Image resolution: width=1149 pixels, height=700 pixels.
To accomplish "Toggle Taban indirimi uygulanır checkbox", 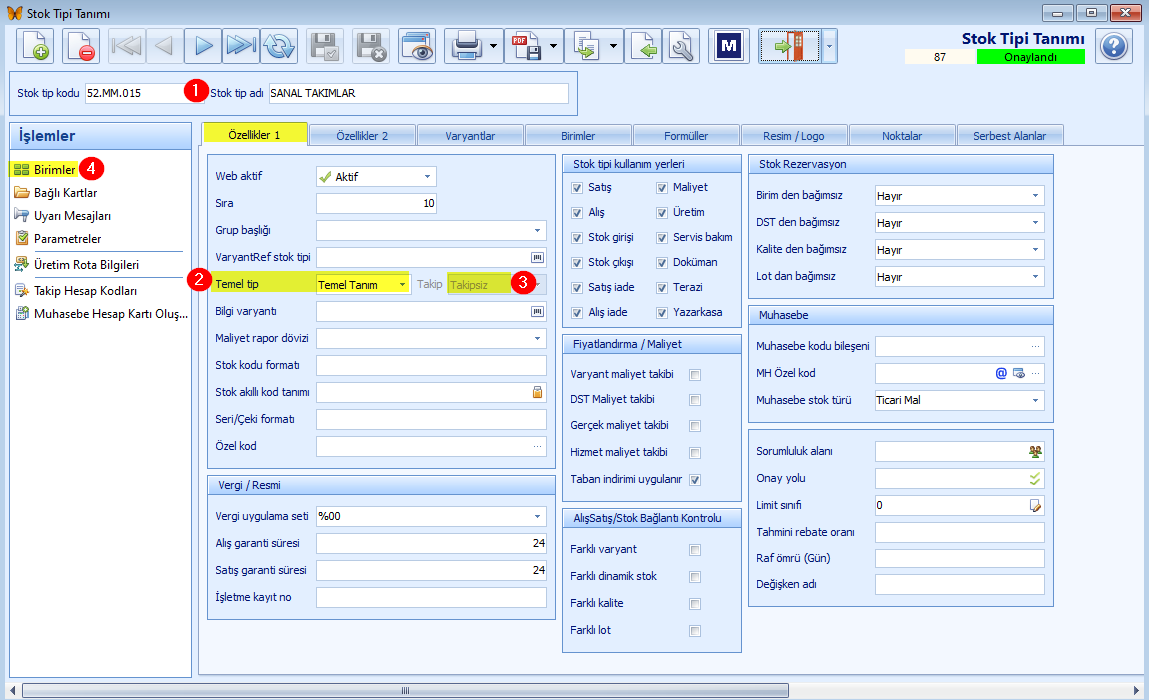I will click(x=695, y=480).
